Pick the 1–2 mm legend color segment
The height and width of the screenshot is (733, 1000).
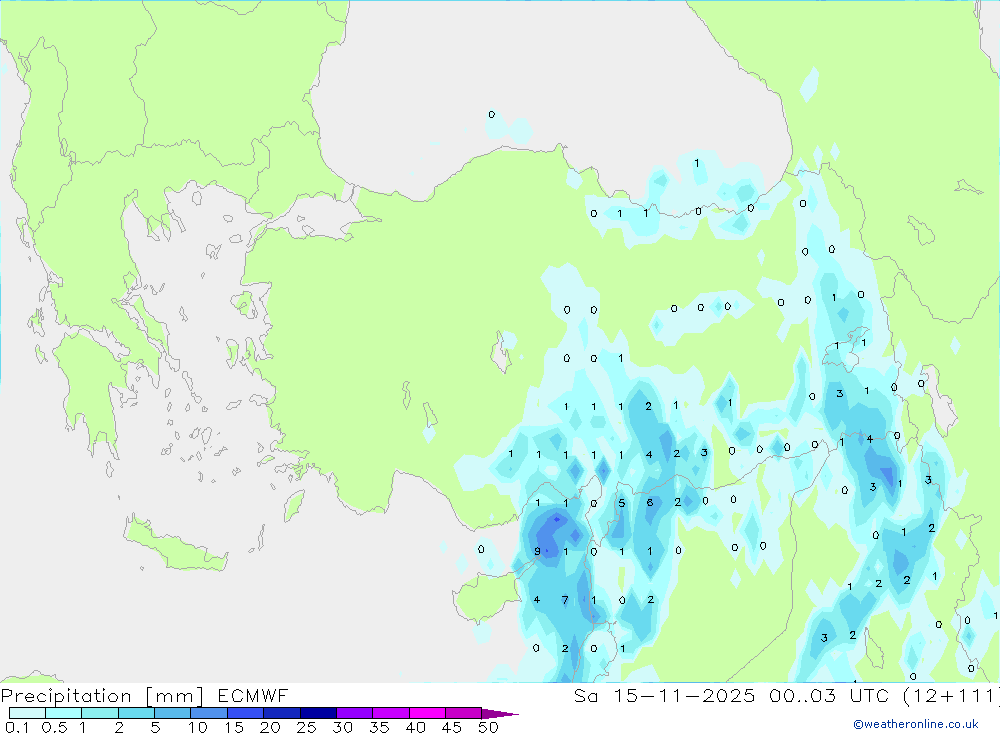[100, 713]
